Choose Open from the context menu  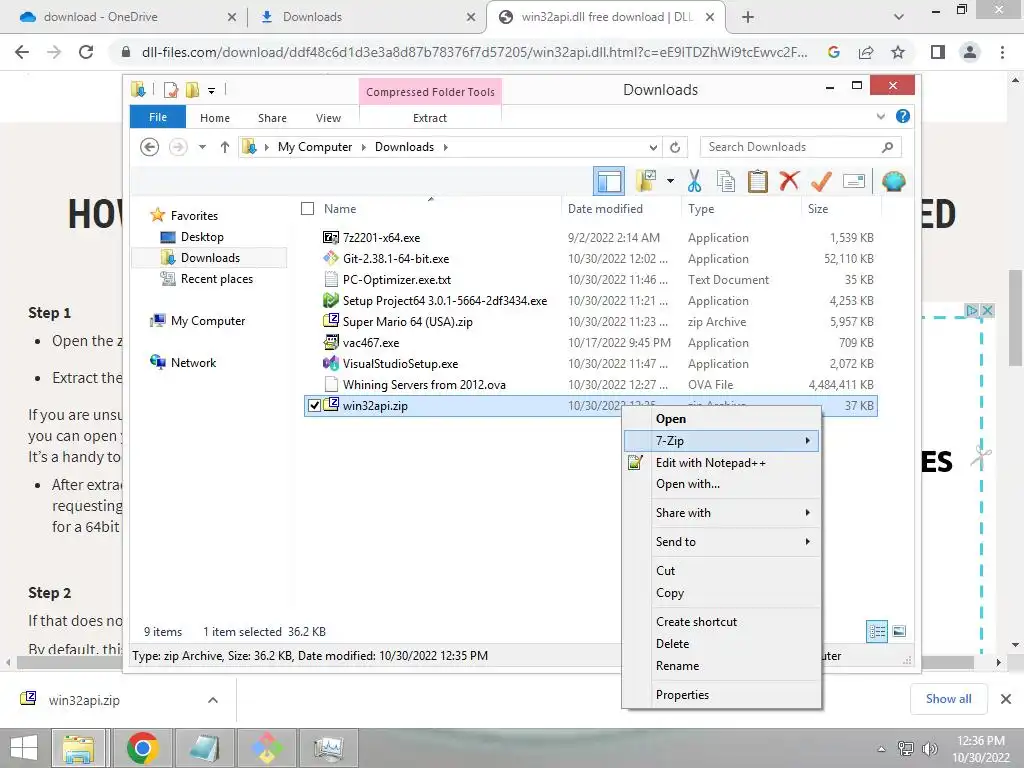pyautogui.click(x=722, y=419)
